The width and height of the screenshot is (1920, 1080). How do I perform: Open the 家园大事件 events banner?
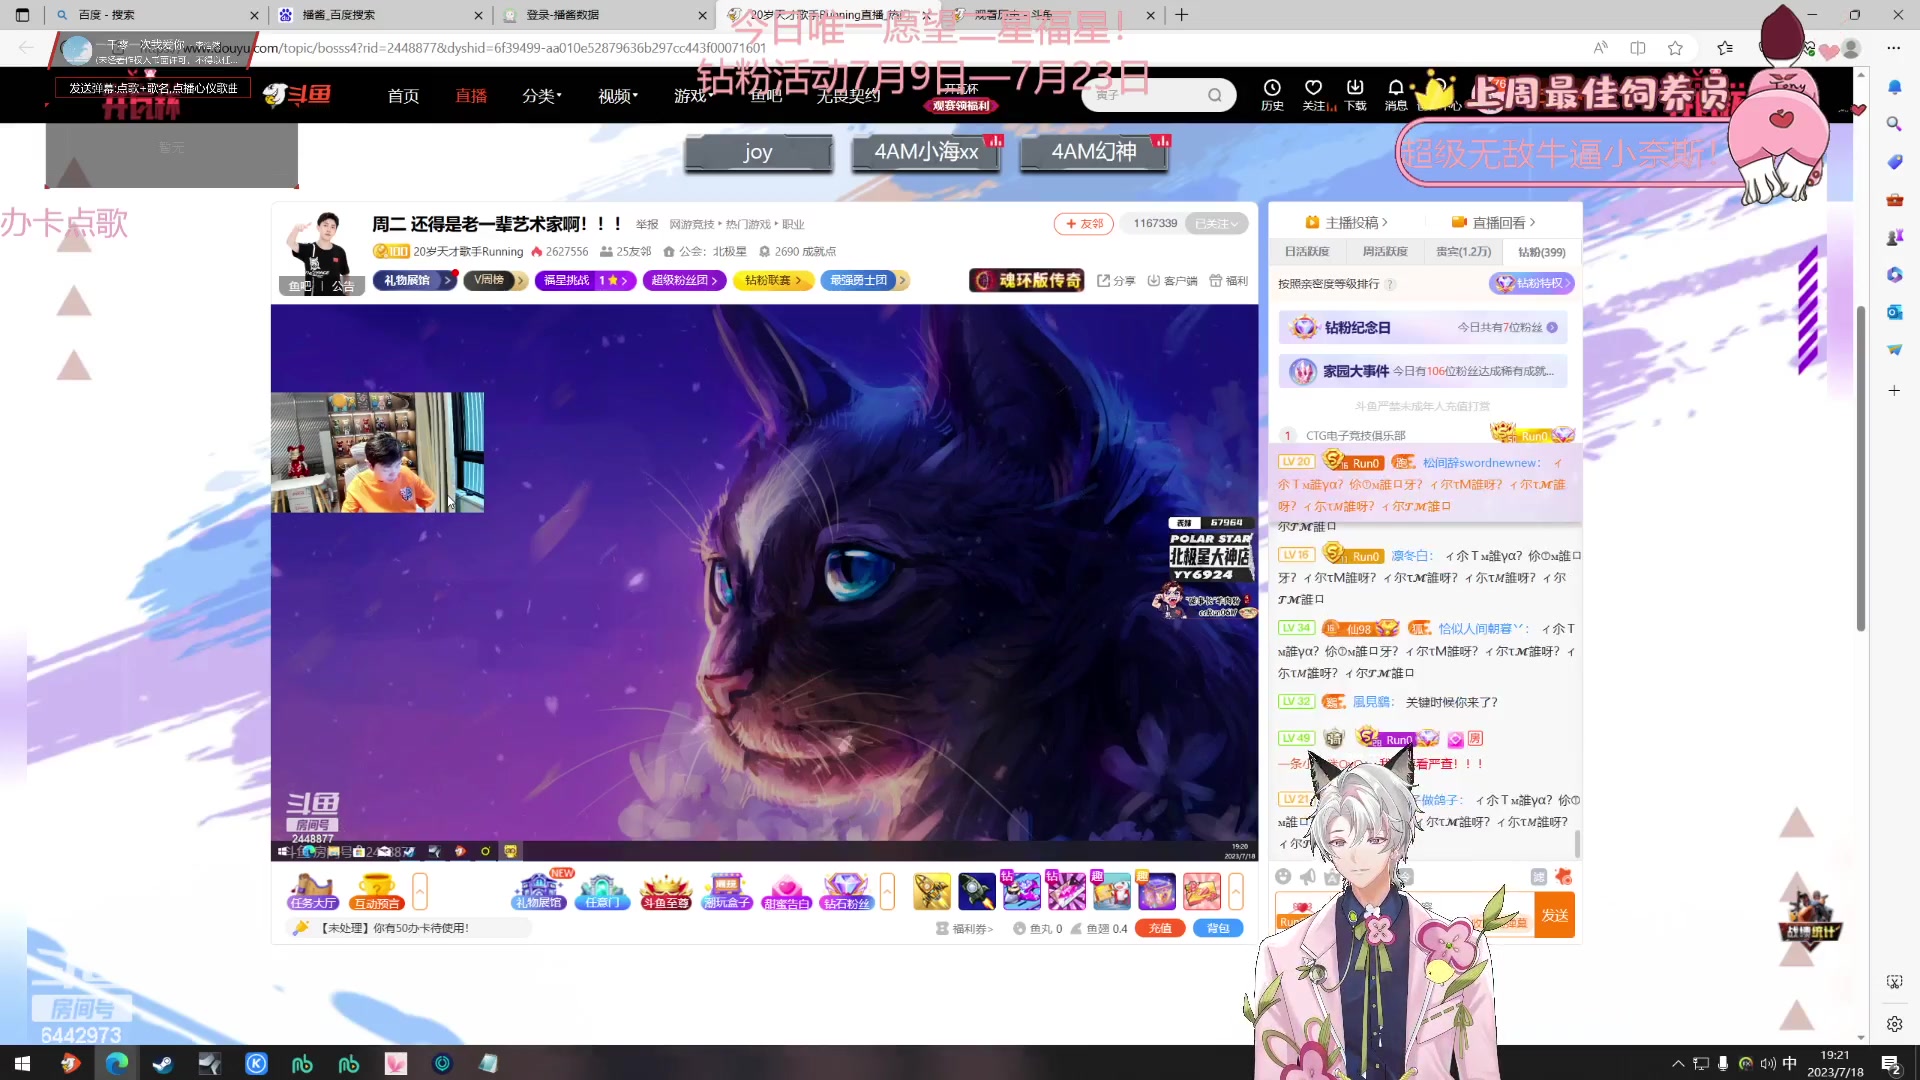pyautogui.click(x=1423, y=371)
